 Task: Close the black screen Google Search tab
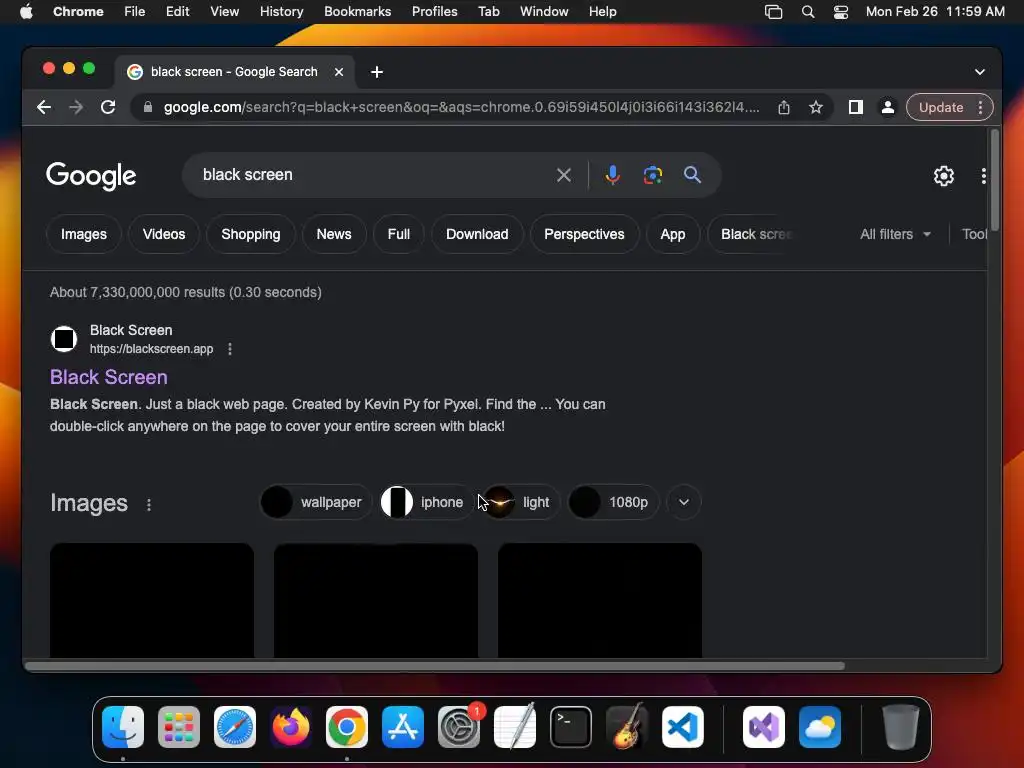point(339,72)
